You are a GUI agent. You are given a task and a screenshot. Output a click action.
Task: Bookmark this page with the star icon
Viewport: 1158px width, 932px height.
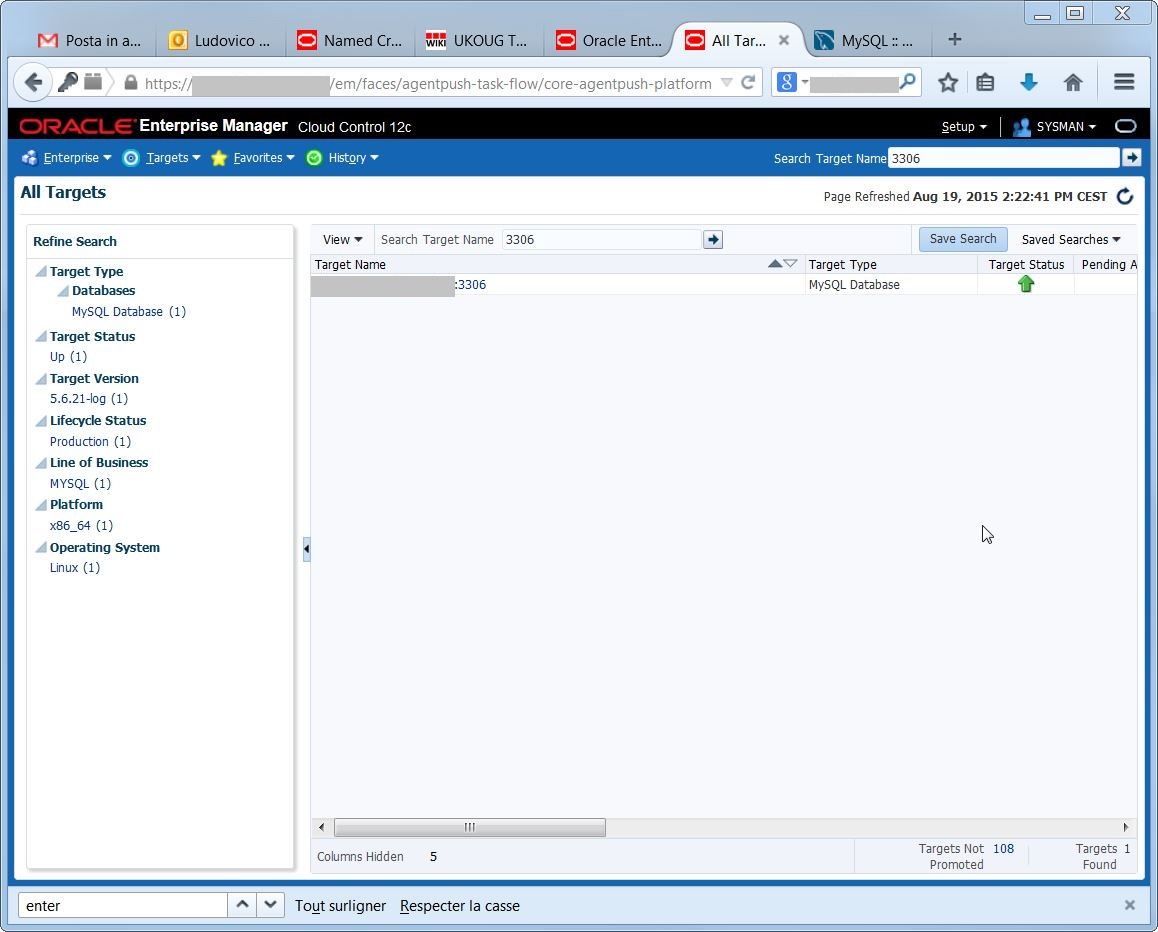(948, 83)
